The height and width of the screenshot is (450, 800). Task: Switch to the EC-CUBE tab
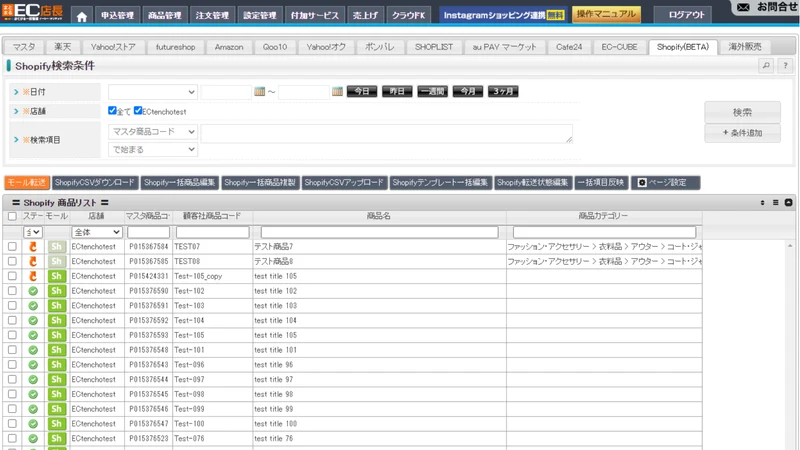click(x=619, y=47)
